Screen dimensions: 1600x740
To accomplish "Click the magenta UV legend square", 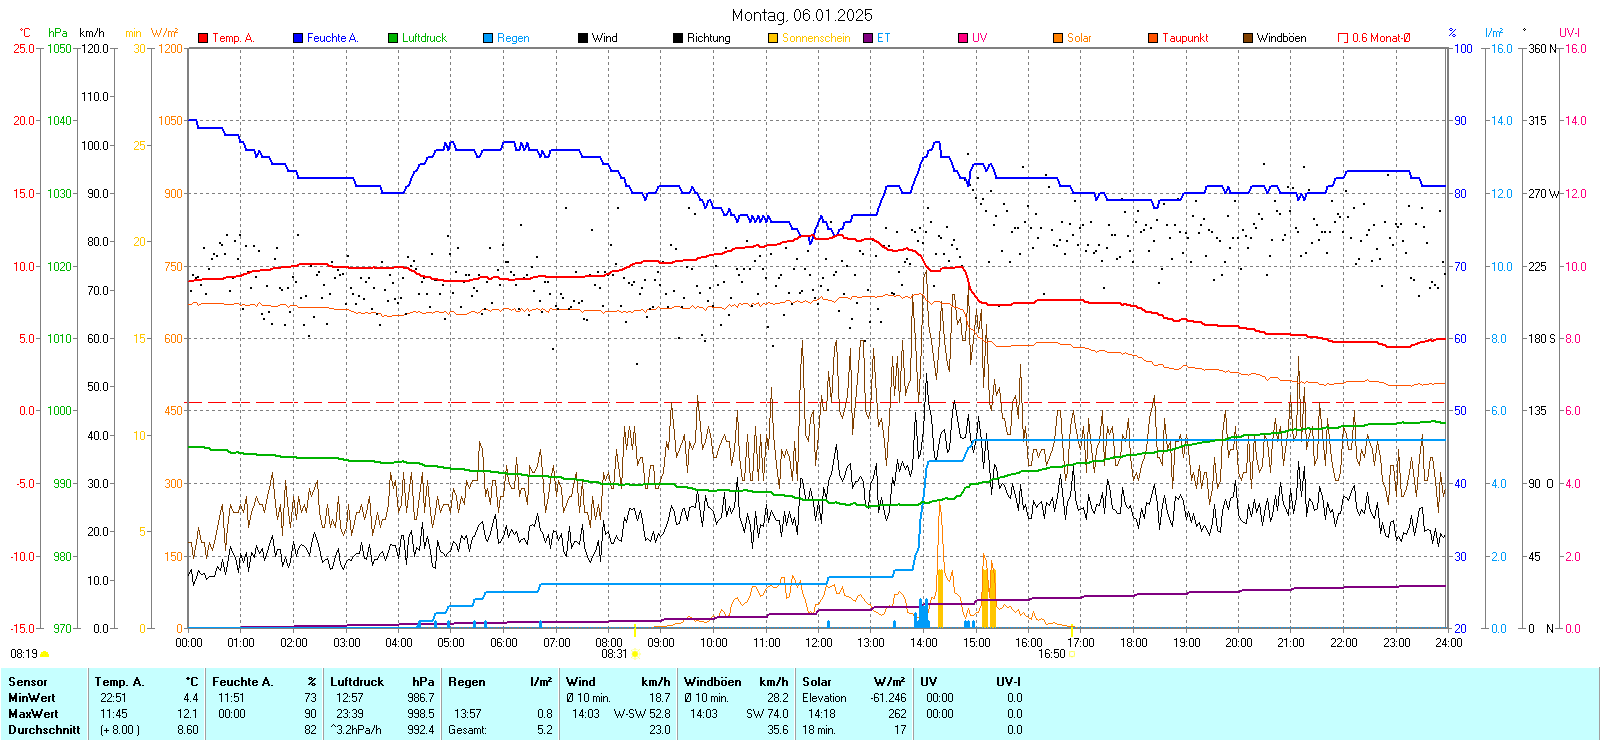I will pyautogui.click(x=963, y=38).
